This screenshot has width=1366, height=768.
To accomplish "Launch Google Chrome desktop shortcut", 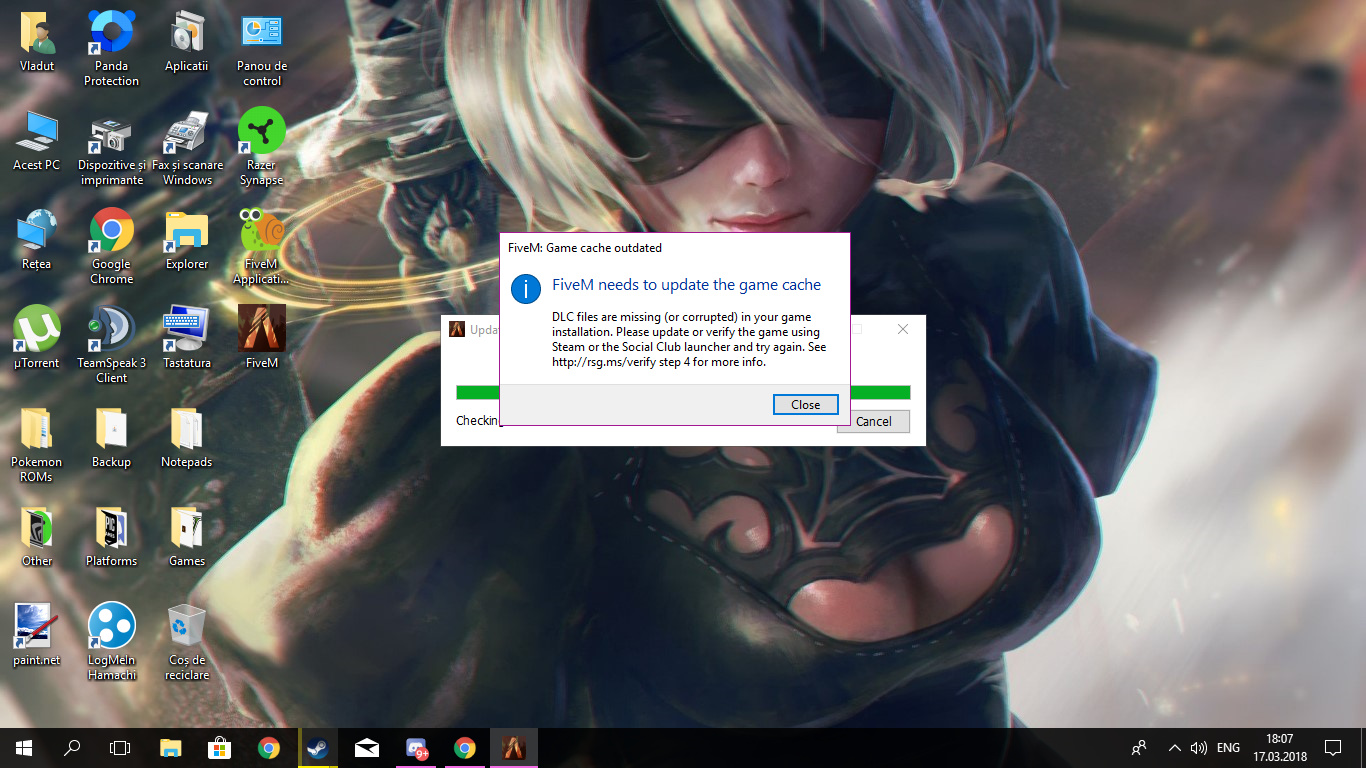I will click(111, 247).
